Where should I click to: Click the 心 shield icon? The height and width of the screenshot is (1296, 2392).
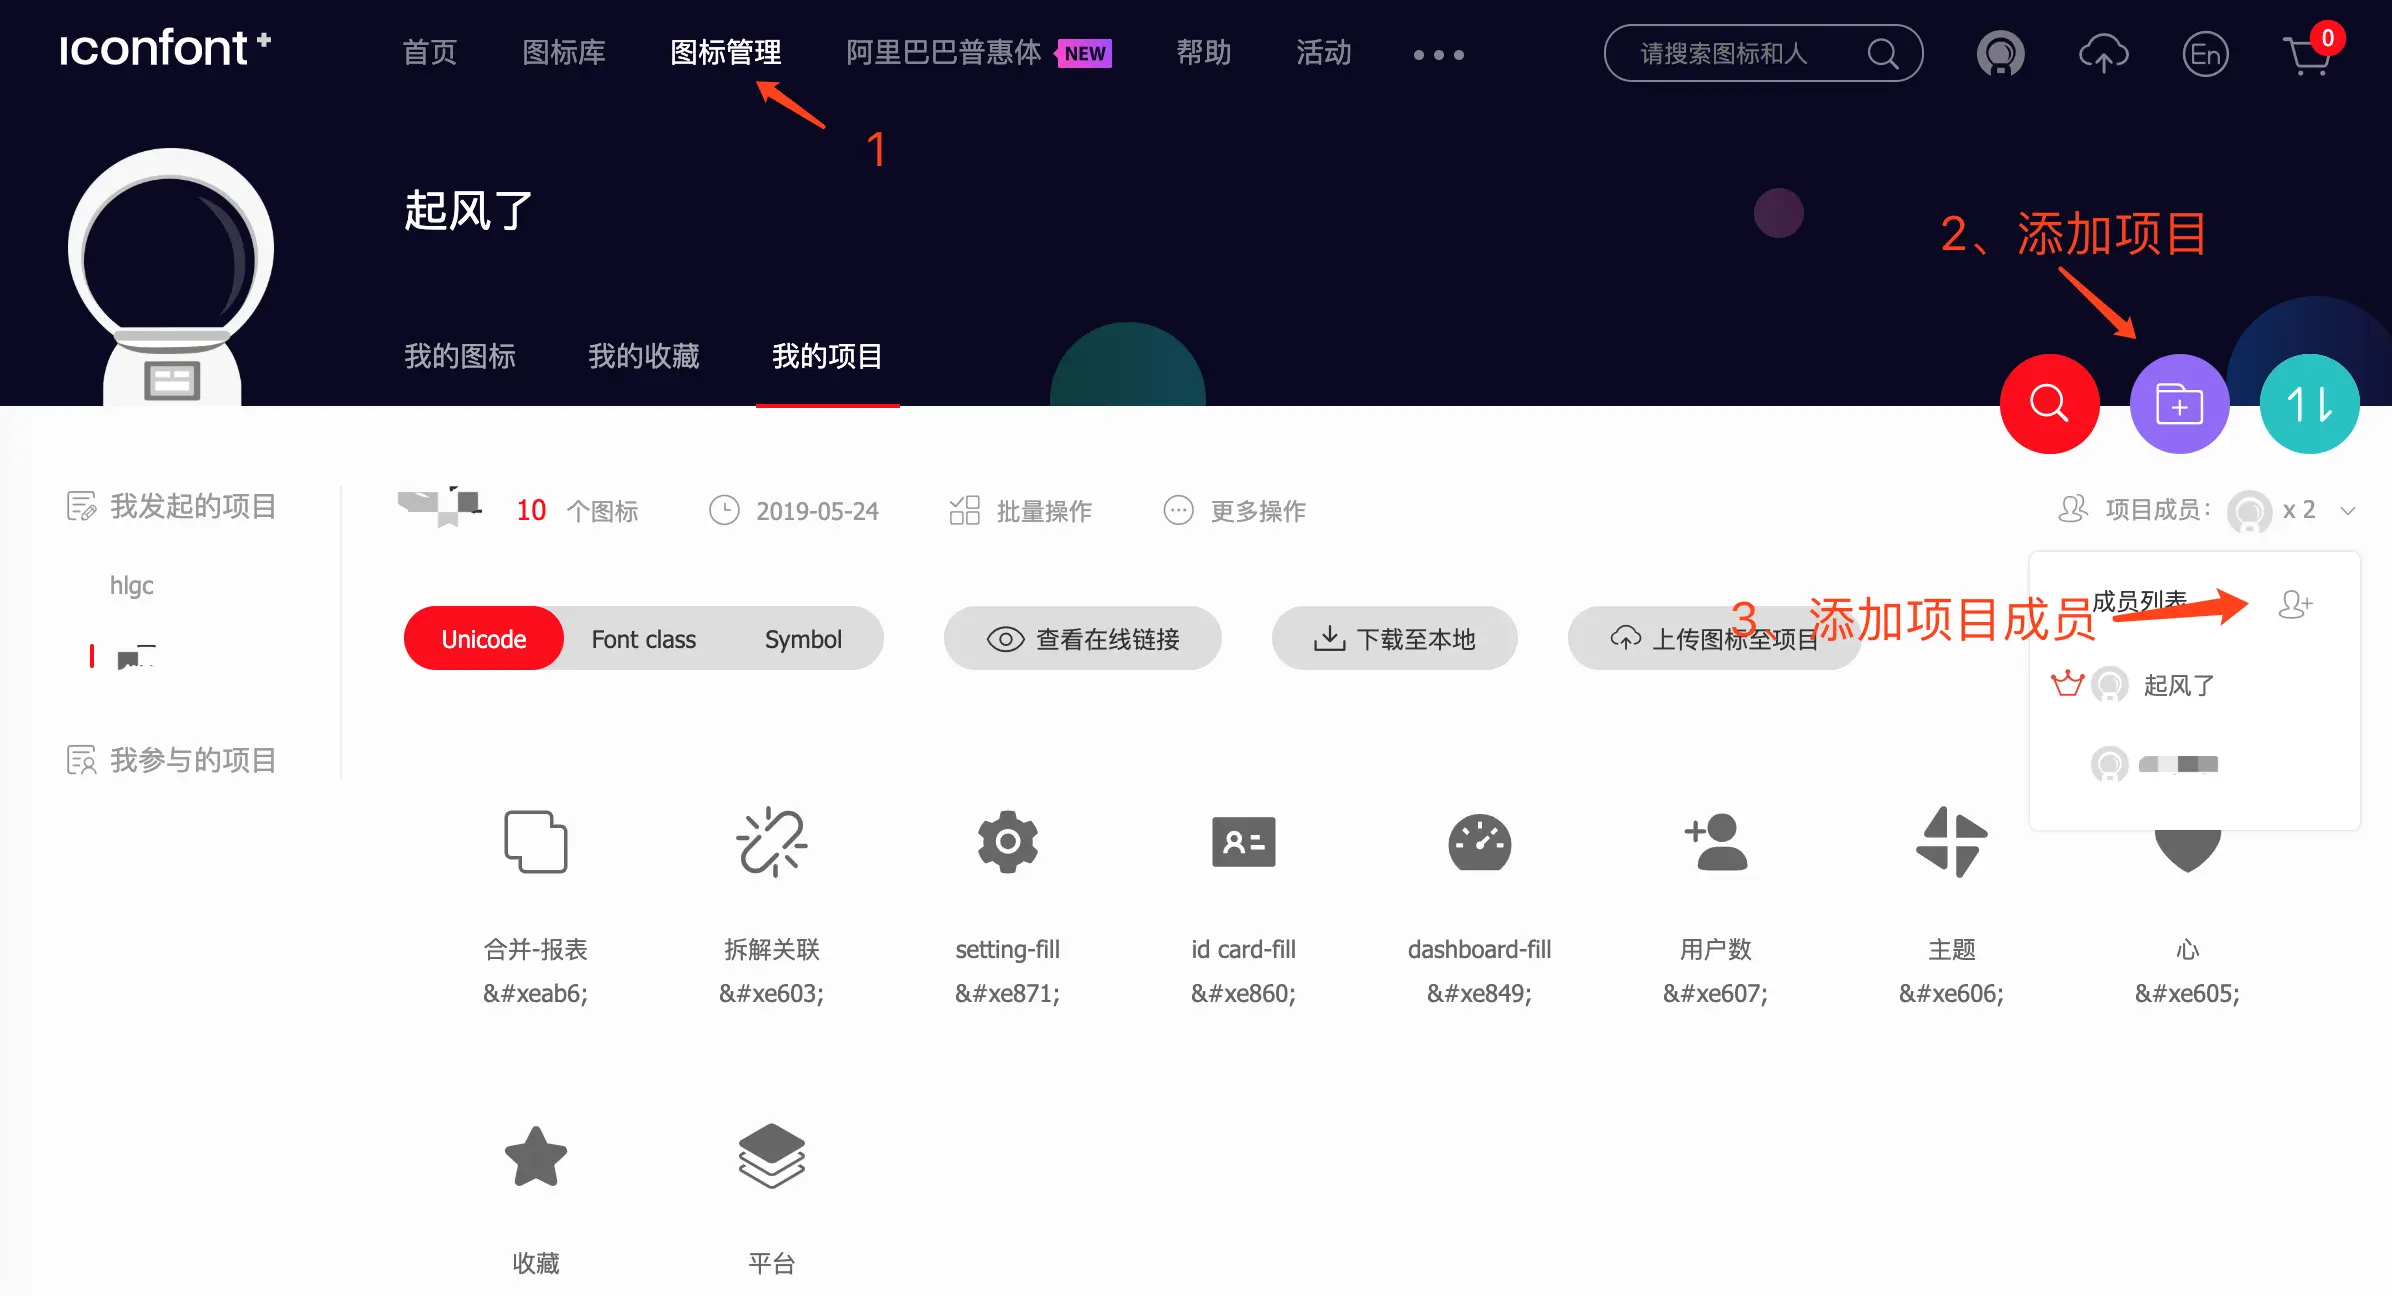(x=2186, y=843)
